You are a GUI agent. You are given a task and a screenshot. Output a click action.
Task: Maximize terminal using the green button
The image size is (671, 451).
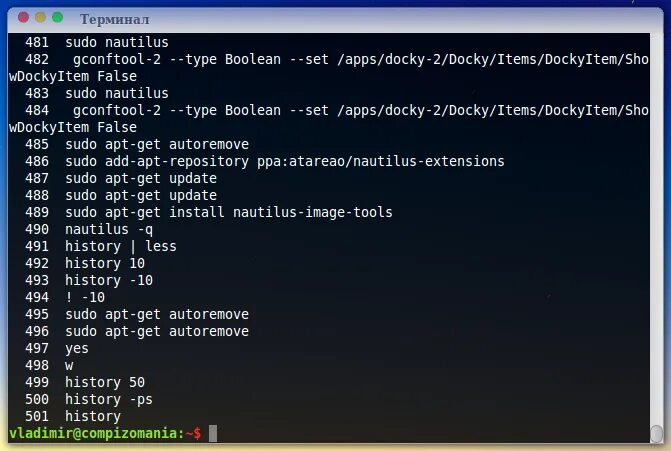click(57, 18)
